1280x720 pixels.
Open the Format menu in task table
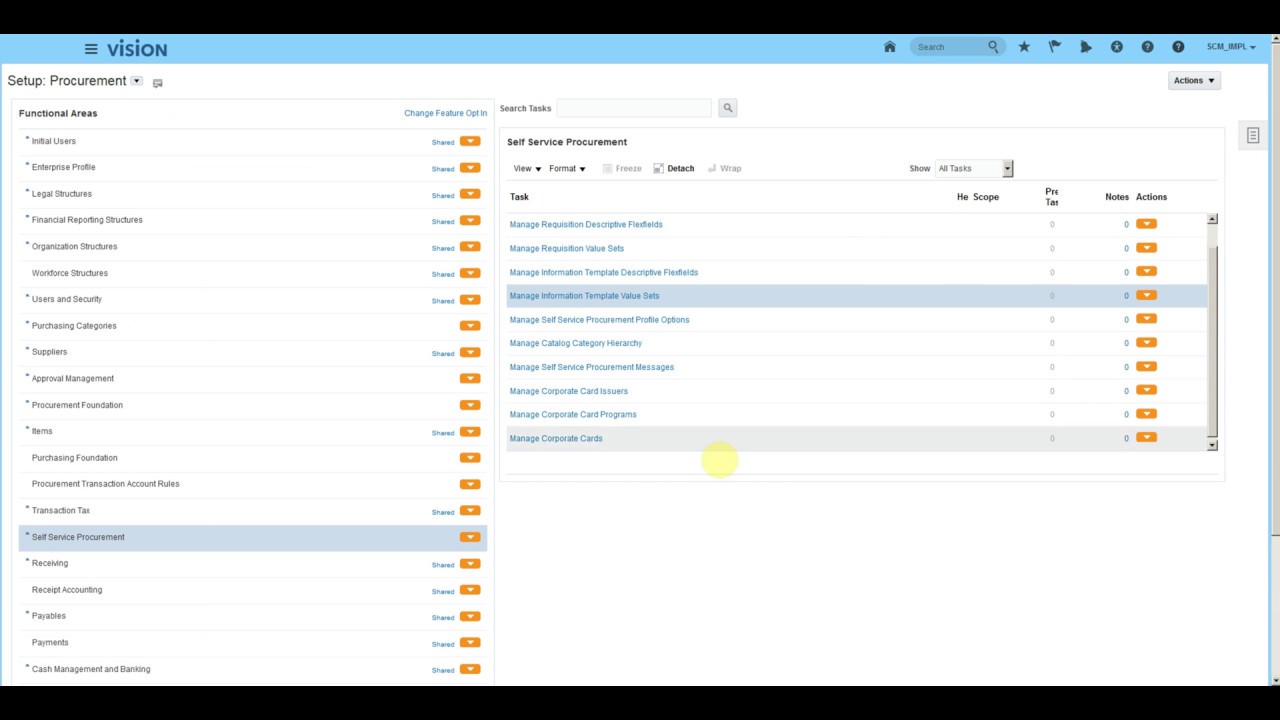click(x=567, y=168)
